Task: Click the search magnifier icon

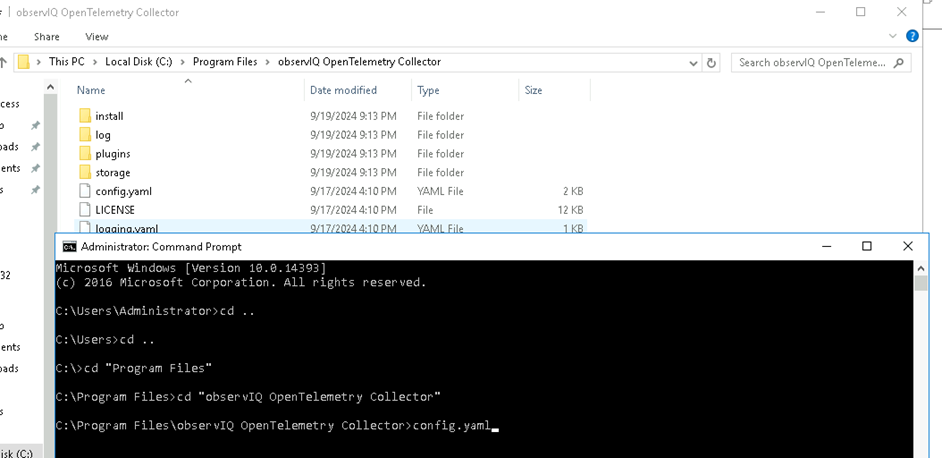Action: click(x=899, y=62)
